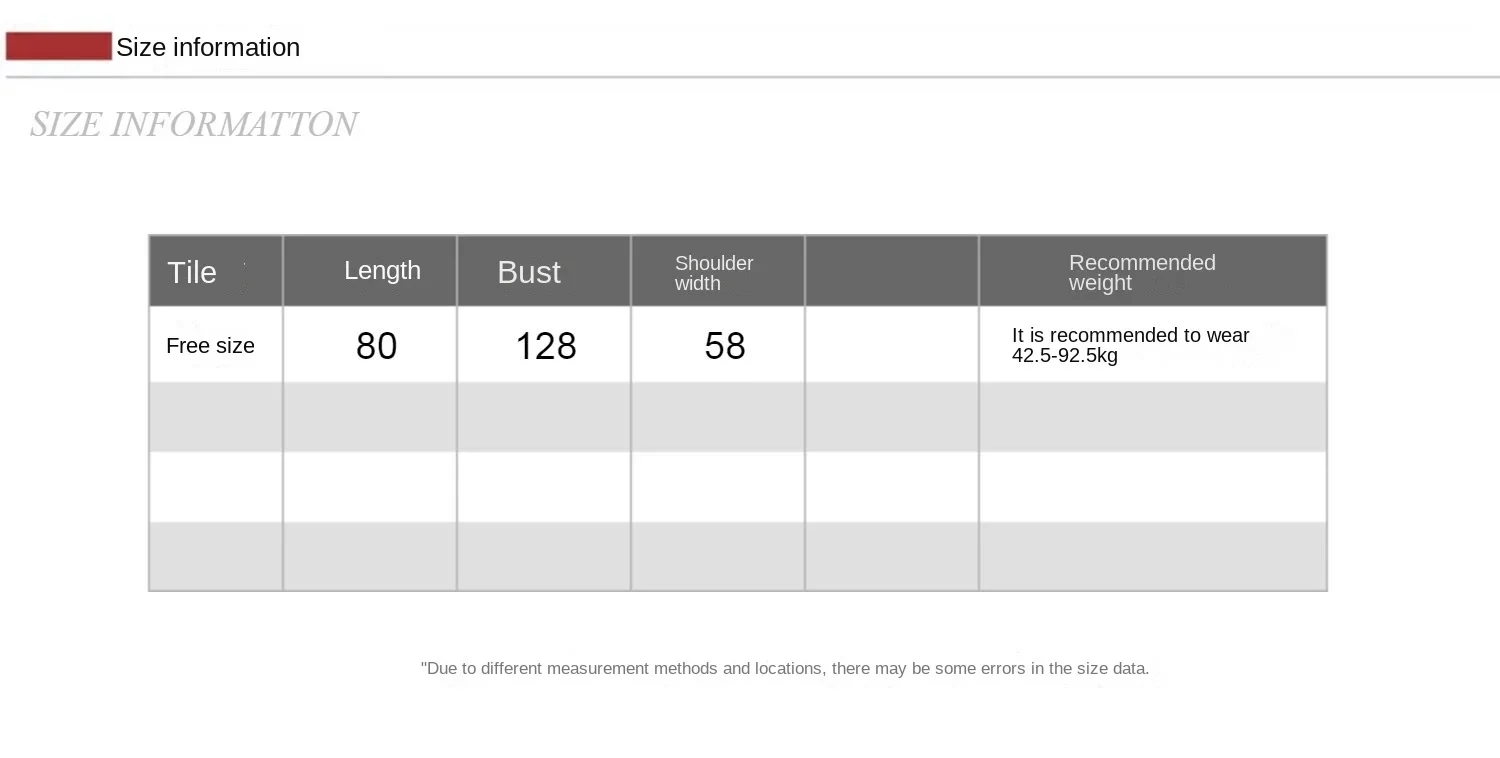Click the Bust column header
This screenshot has height=758, width=1500.
click(529, 272)
